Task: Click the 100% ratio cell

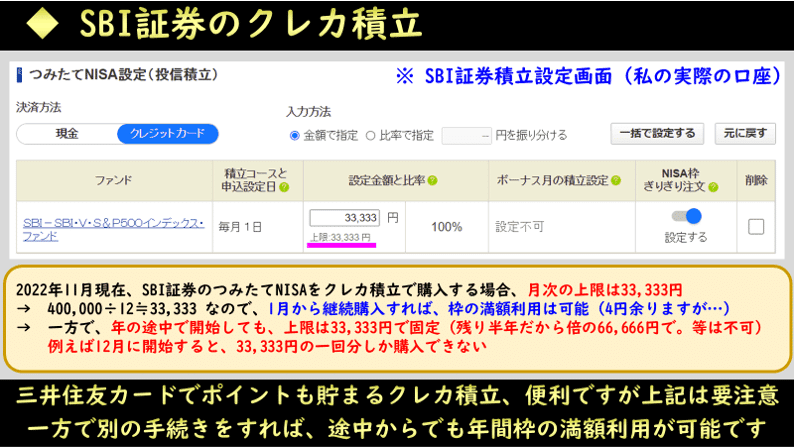Action: click(447, 227)
